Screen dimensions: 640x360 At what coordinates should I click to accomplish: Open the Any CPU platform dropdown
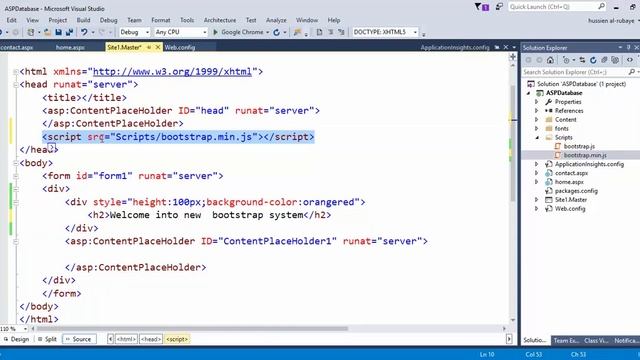[204, 32]
